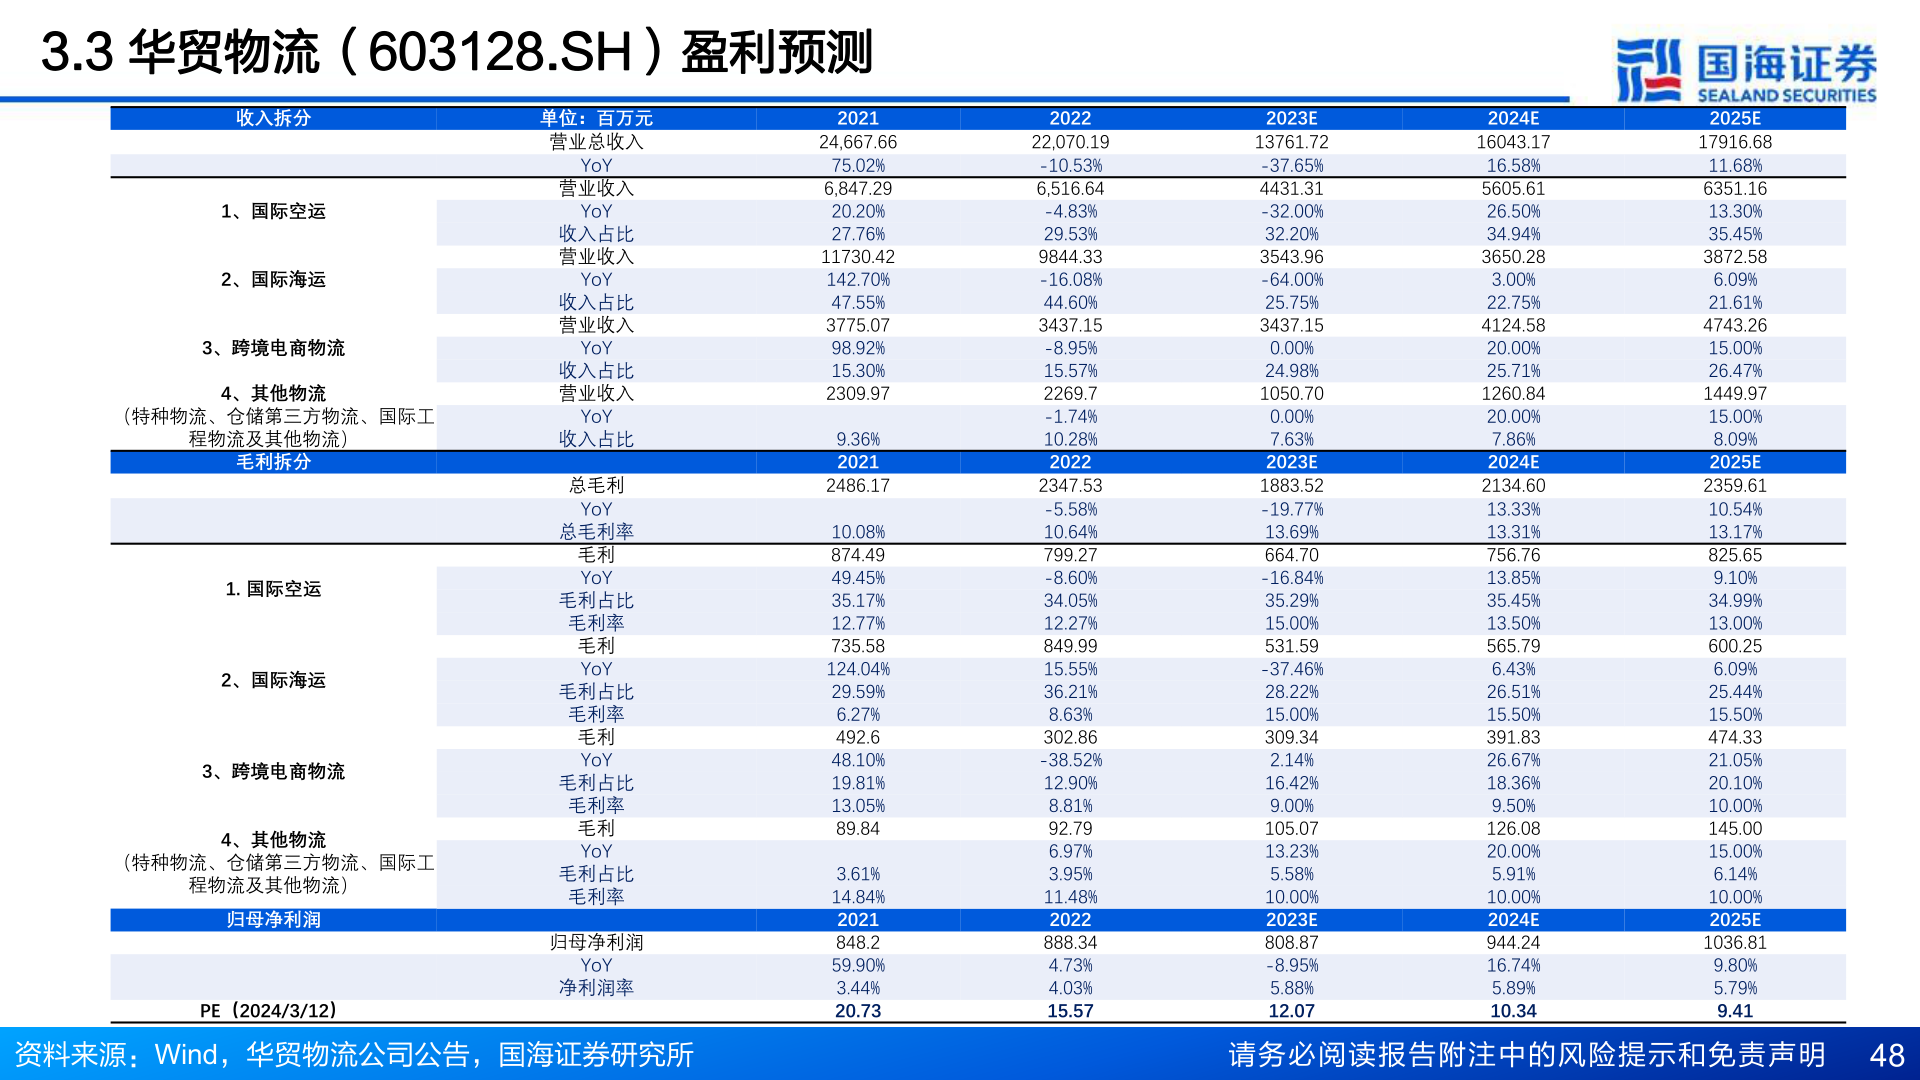Click the 2、国际海运 revenue row label

[273, 279]
